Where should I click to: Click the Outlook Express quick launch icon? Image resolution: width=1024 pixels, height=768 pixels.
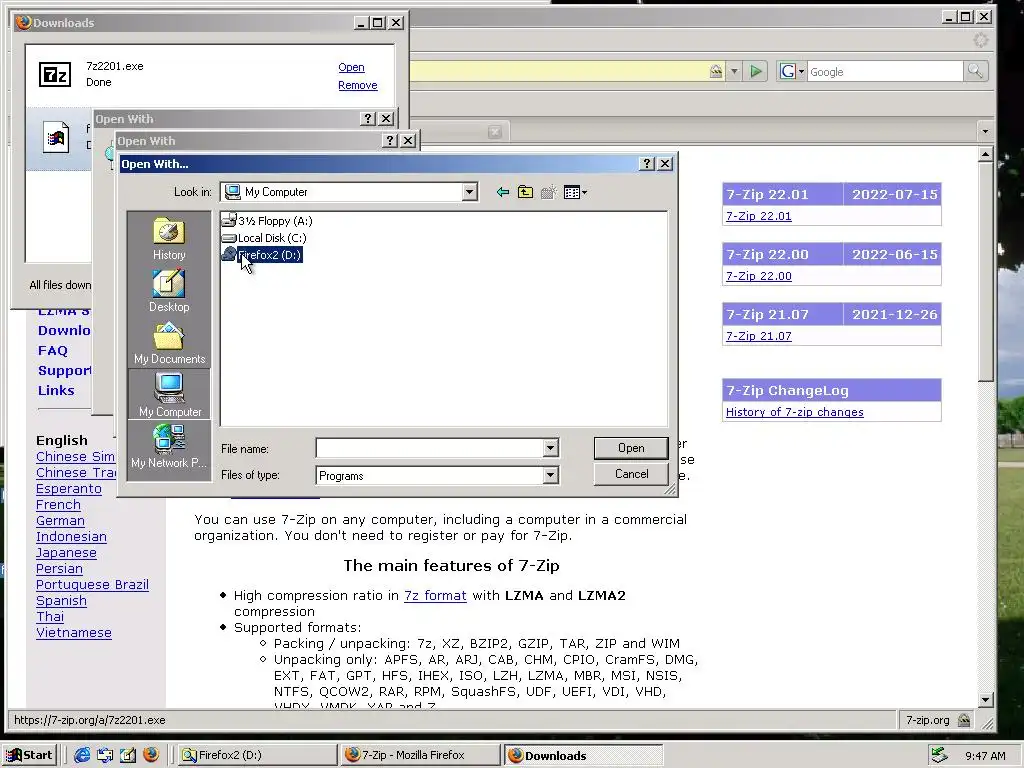pyautogui.click(x=105, y=755)
